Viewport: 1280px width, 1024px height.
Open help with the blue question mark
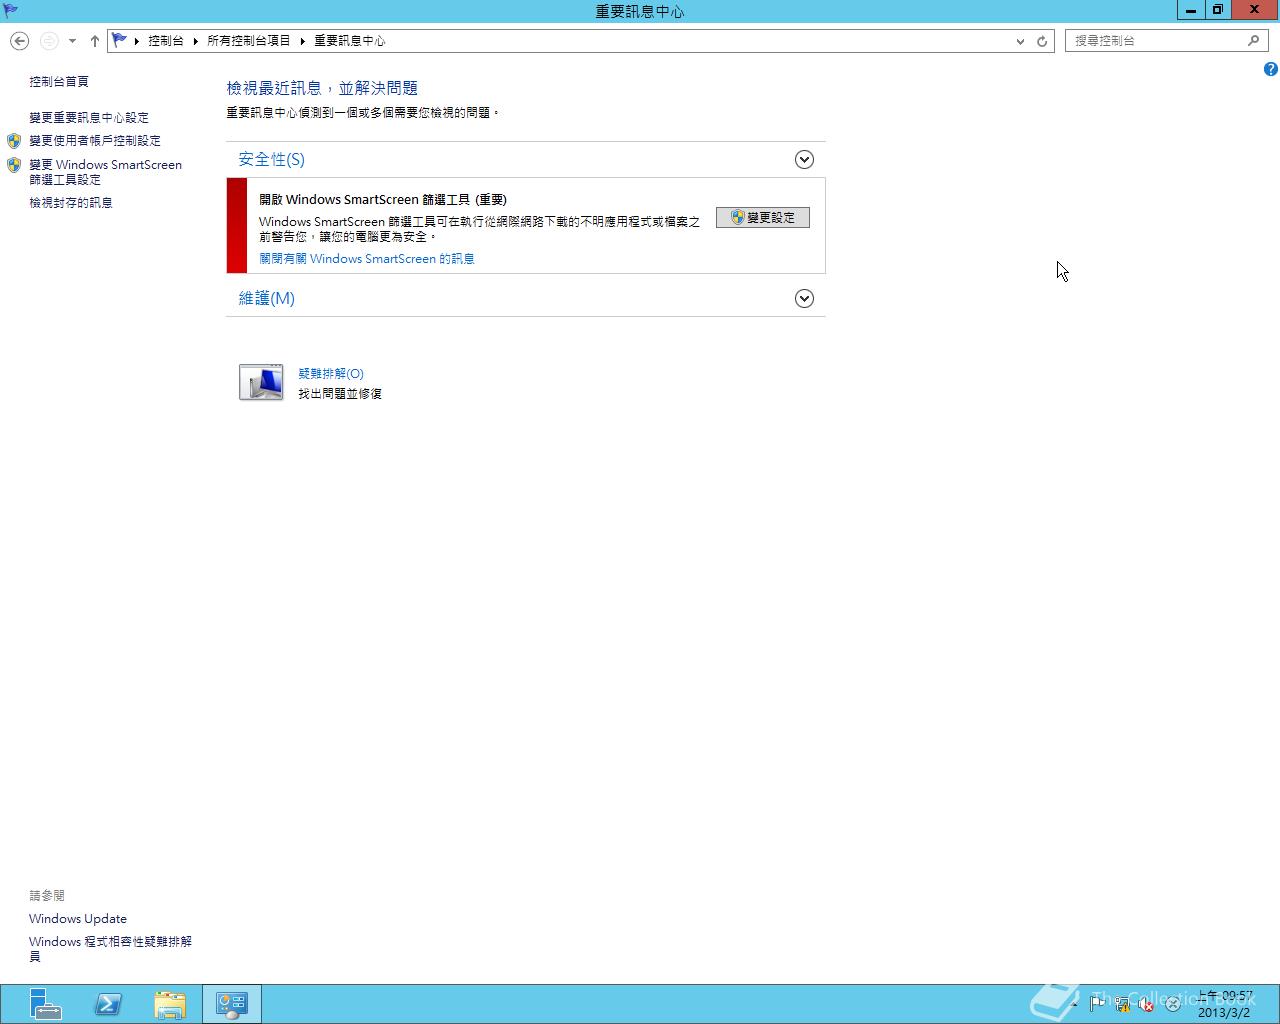point(1270,69)
